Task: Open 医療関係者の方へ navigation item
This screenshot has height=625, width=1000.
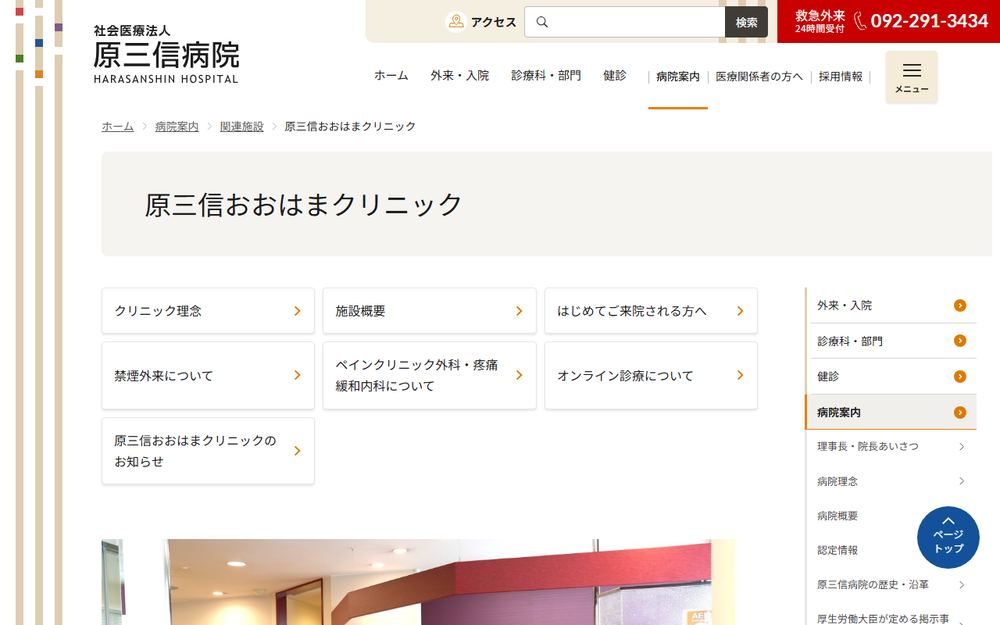Action: [759, 77]
